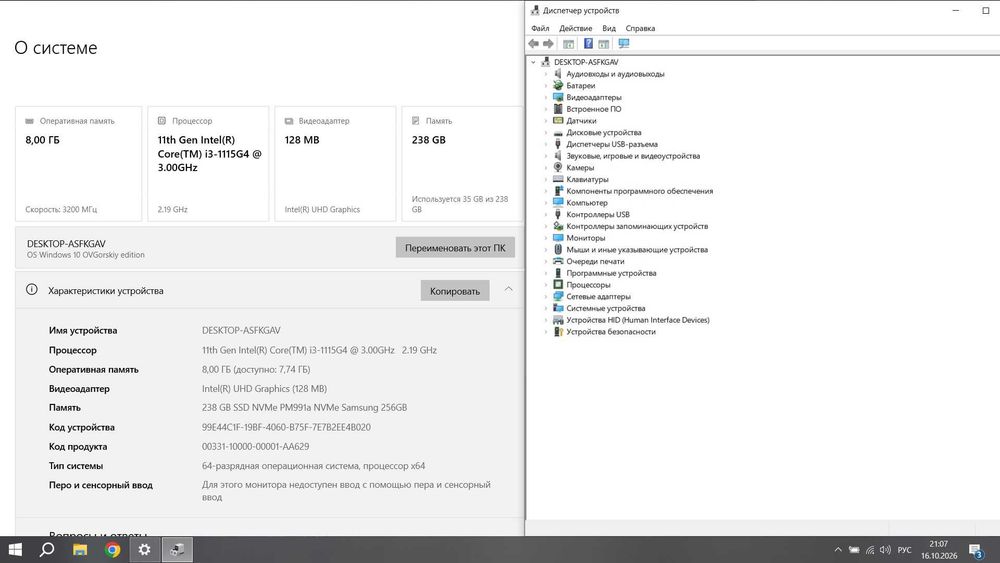The width and height of the screenshot is (1000, 563).
Task: Select the Видеоадаптеры category icon
Action: [x=558, y=97]
